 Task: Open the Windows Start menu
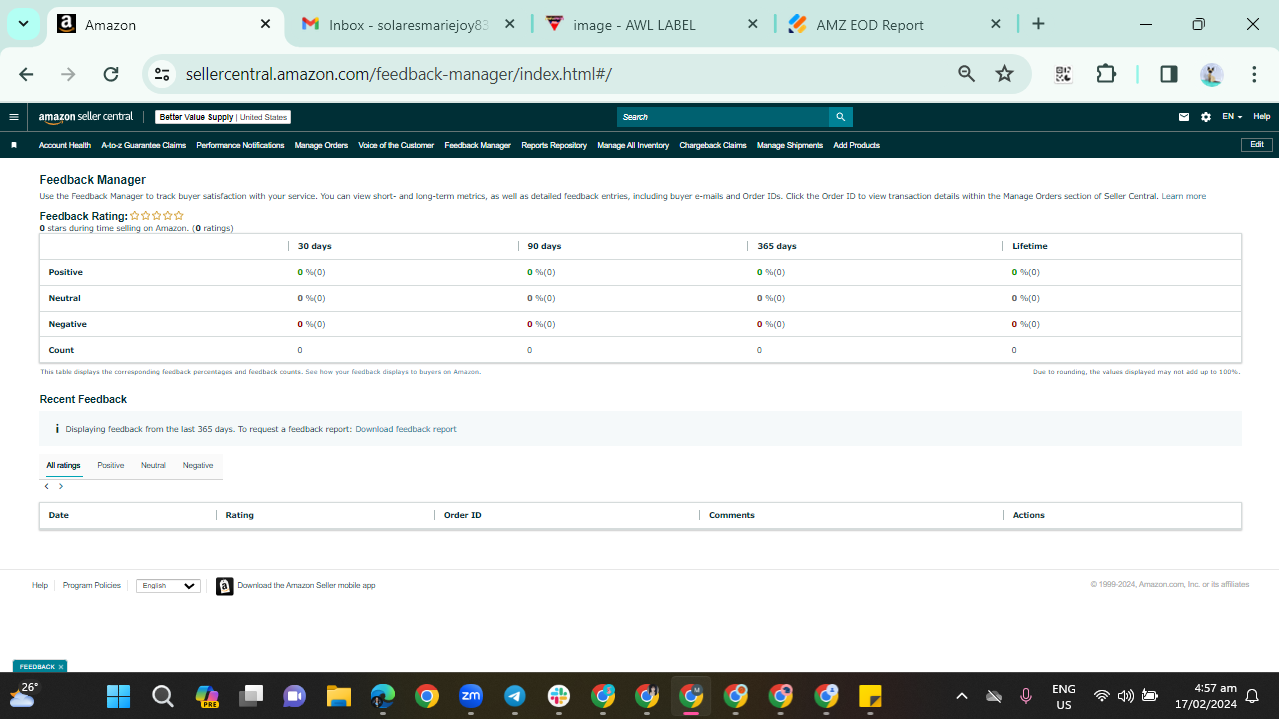click(x=118, y=696)
